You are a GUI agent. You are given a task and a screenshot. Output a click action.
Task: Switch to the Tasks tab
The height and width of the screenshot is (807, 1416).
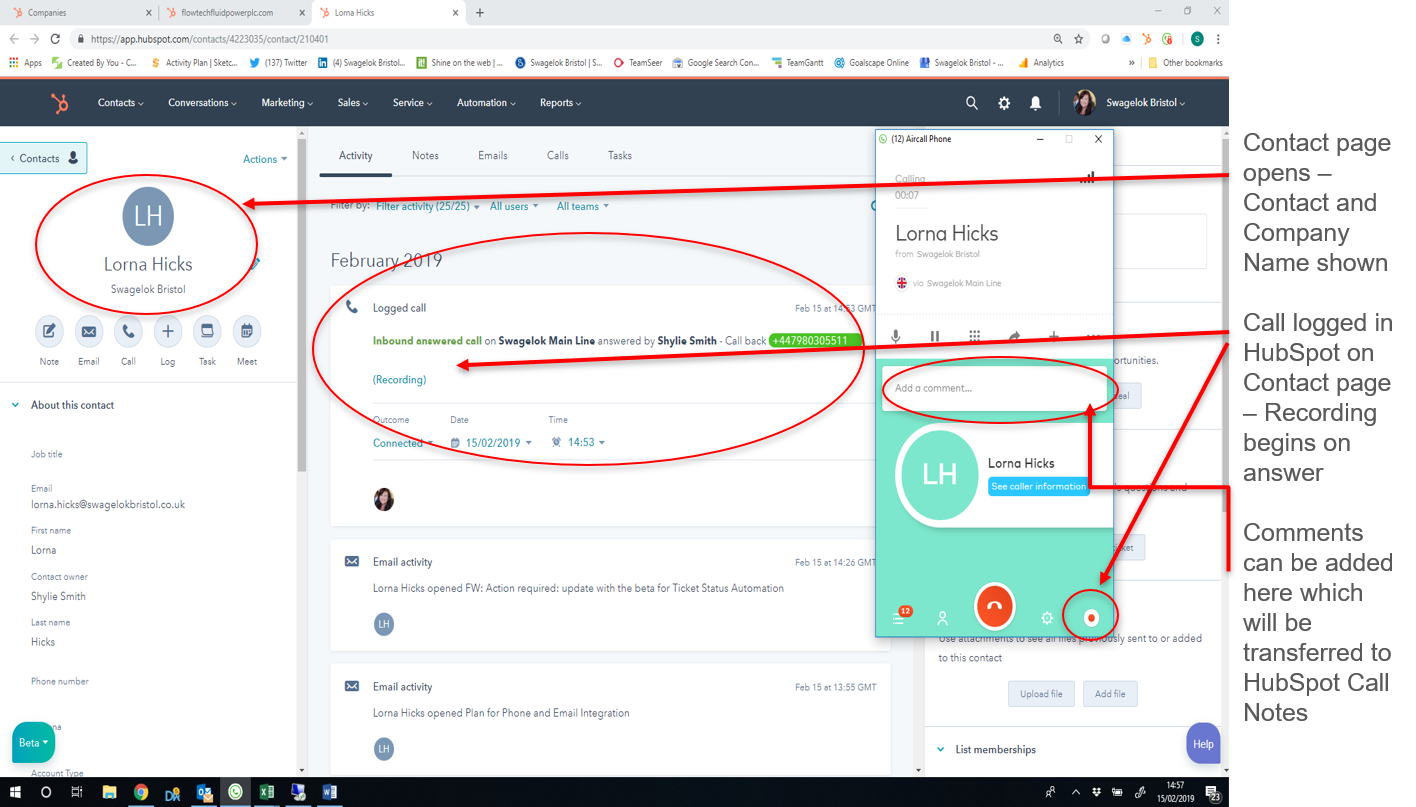click(x=620, y=156)
